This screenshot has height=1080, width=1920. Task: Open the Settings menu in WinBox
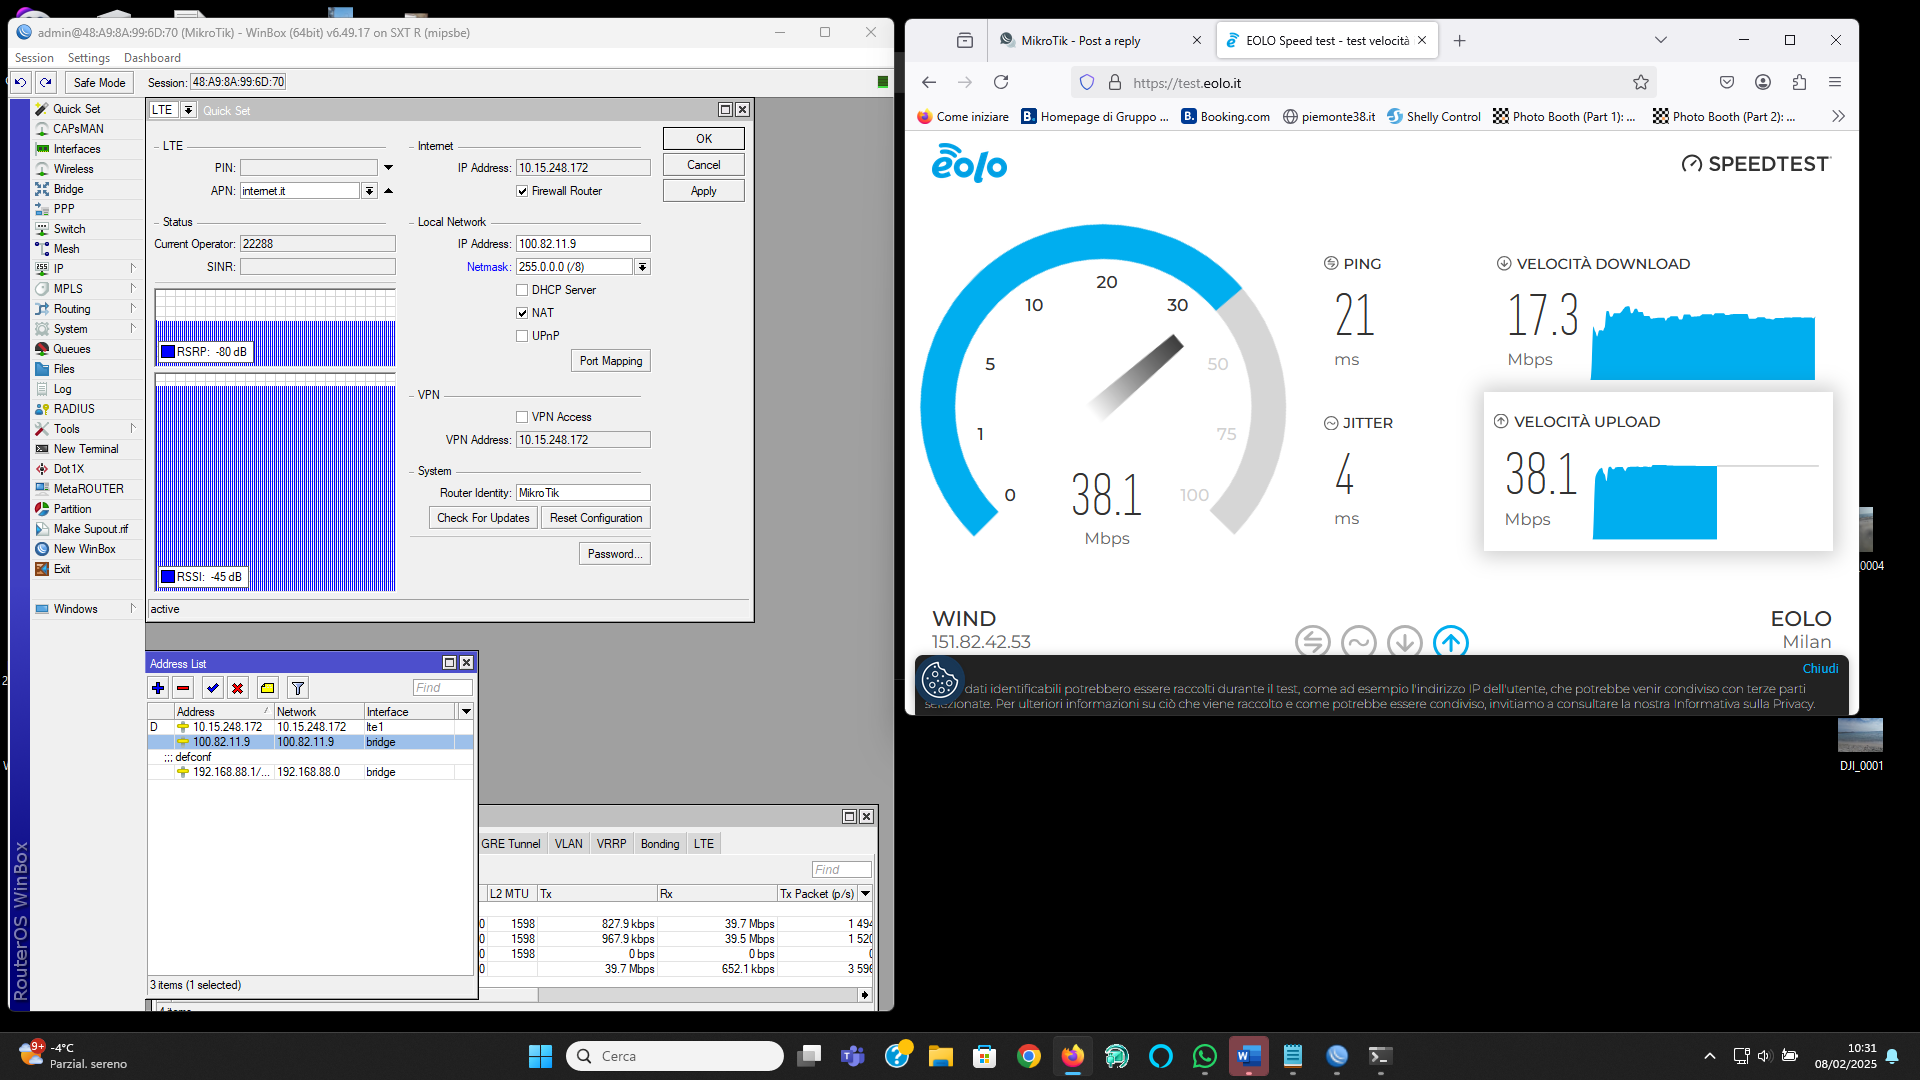click(89, 58)
